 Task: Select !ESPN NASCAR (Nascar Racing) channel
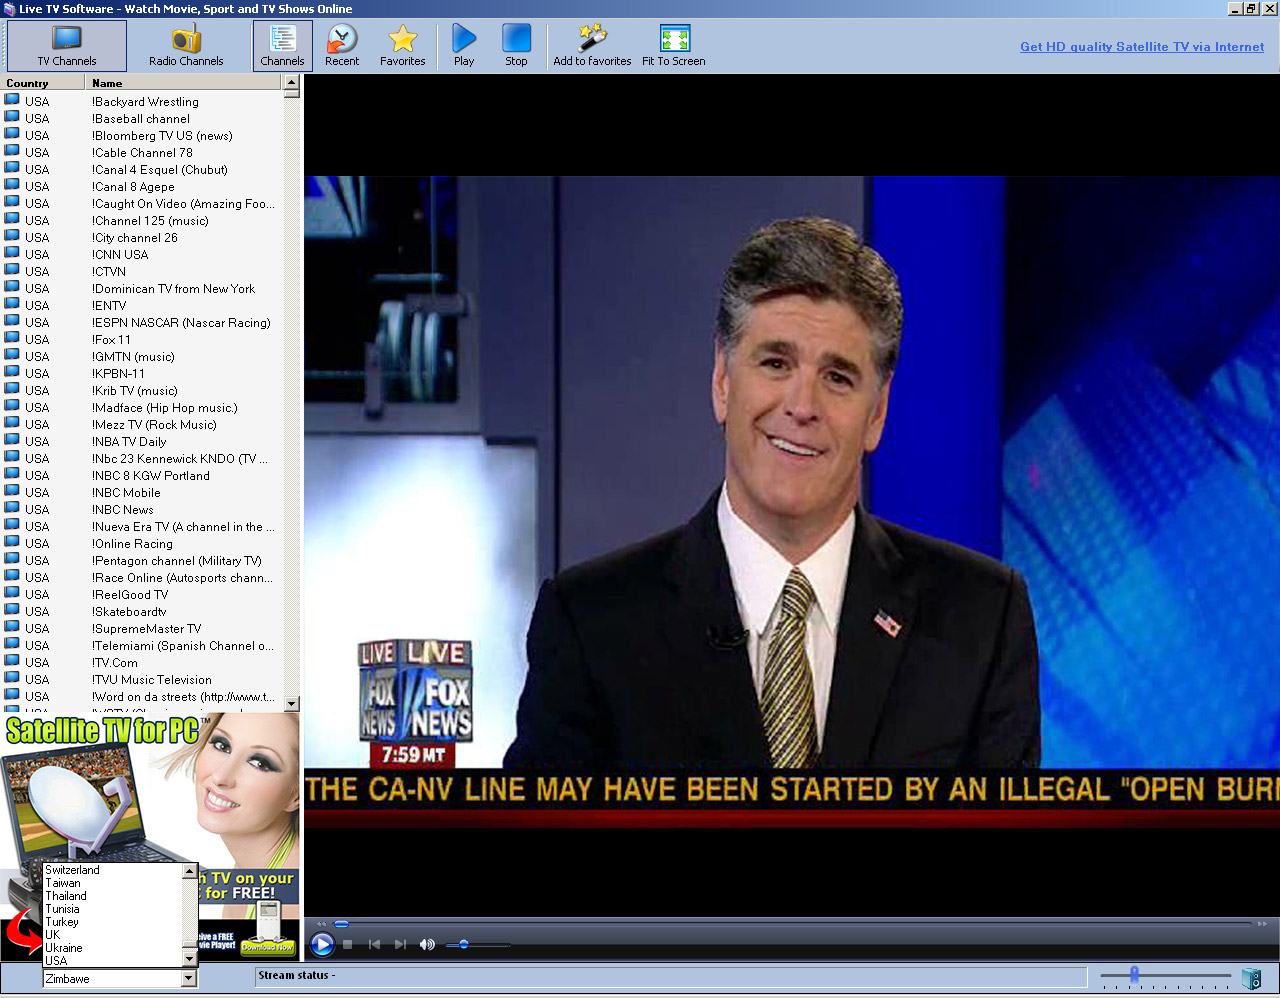[181, 323]
